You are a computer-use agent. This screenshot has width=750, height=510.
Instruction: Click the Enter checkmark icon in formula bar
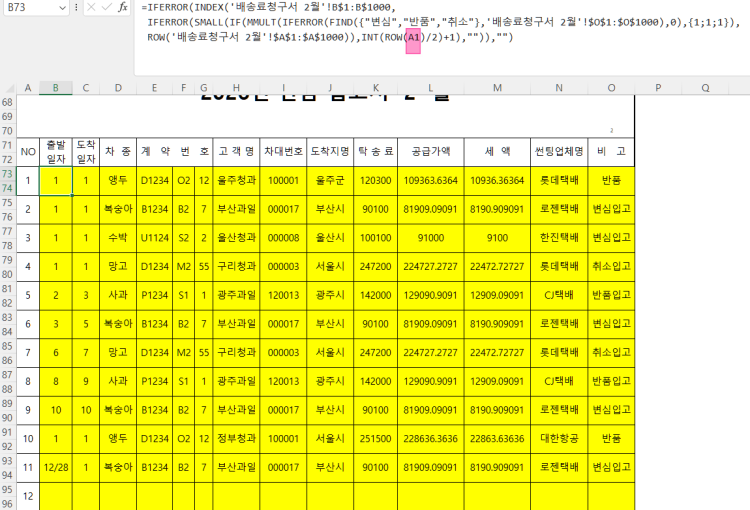[x=104, y=7]
